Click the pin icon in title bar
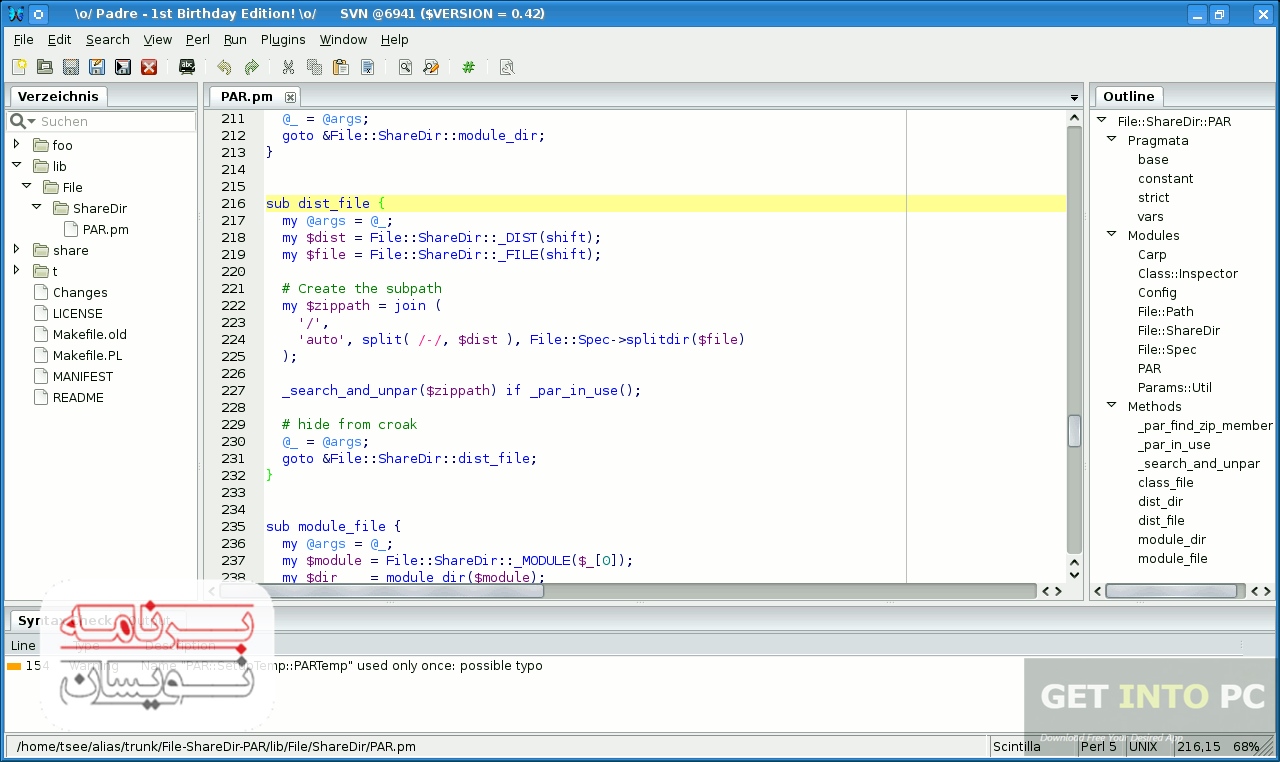 (38, 14)
